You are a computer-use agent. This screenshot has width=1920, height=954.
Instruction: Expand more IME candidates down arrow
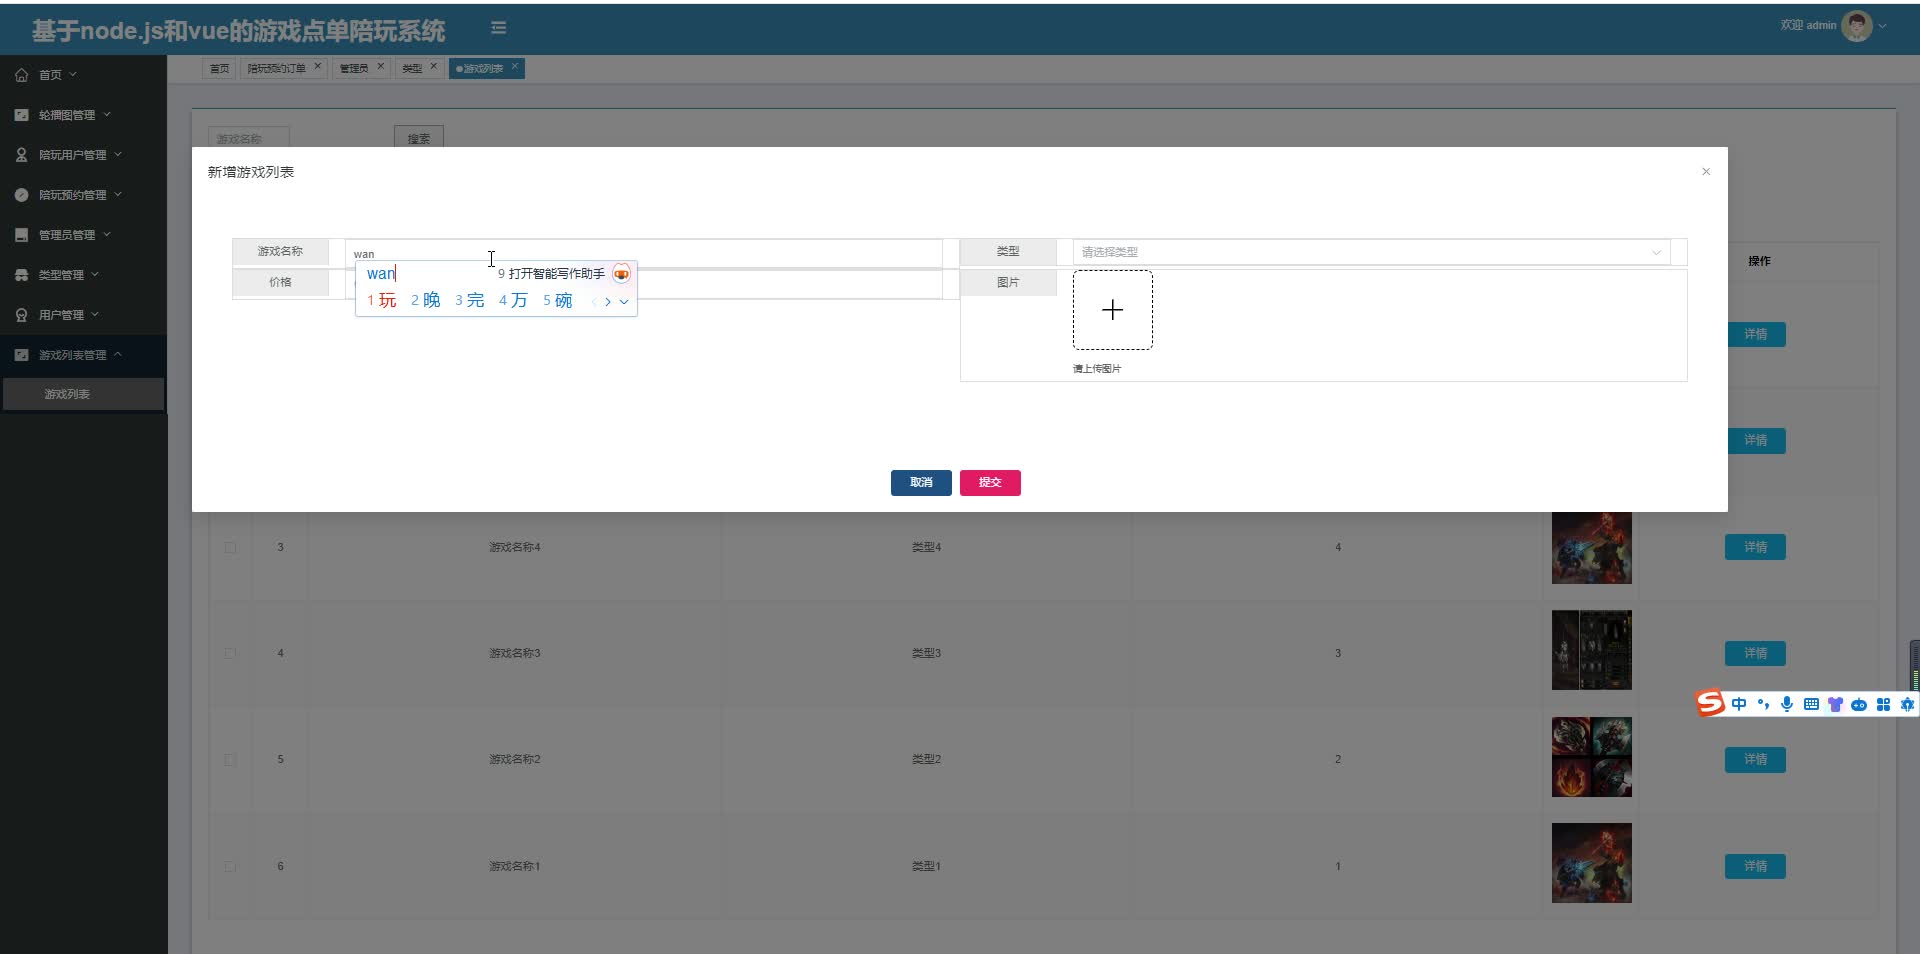pos(624,302)
